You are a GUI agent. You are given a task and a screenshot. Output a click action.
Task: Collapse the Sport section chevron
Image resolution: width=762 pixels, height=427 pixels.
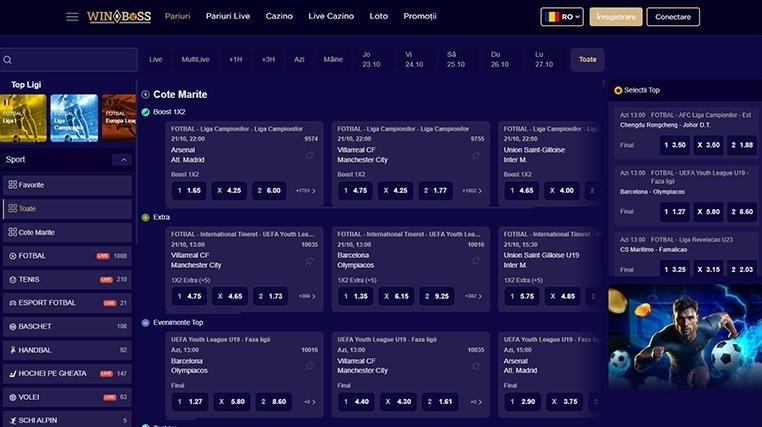tap(123, 160)
